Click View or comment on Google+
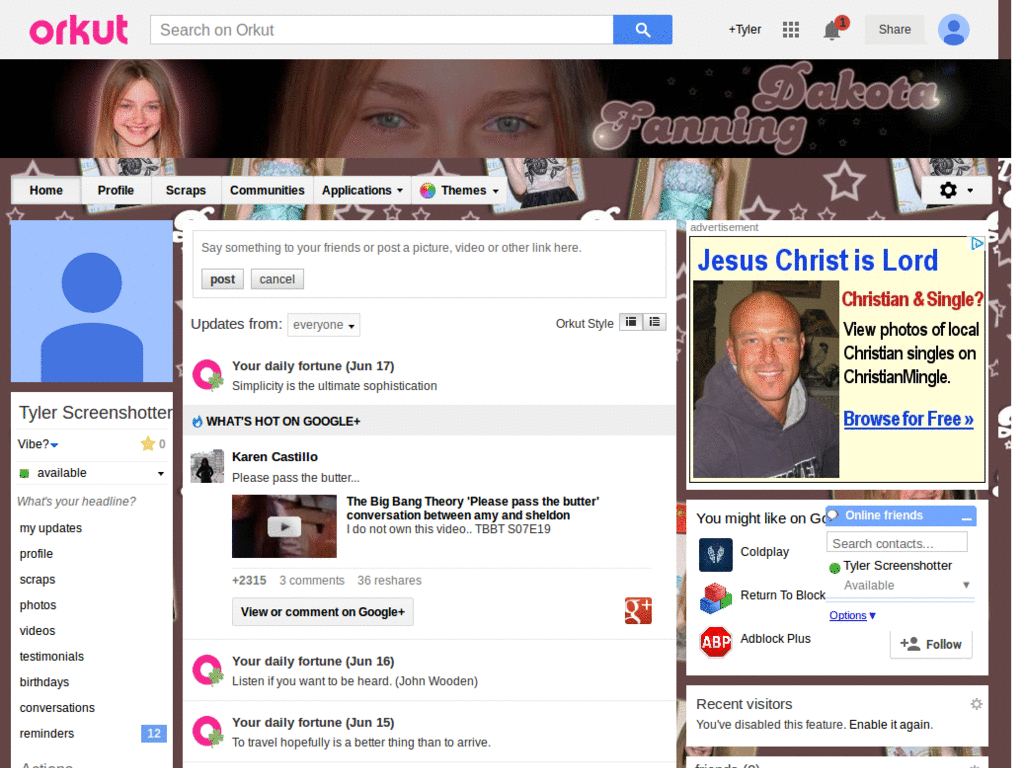This screenshot has width=1024, height=768. (x=323, y=612)
